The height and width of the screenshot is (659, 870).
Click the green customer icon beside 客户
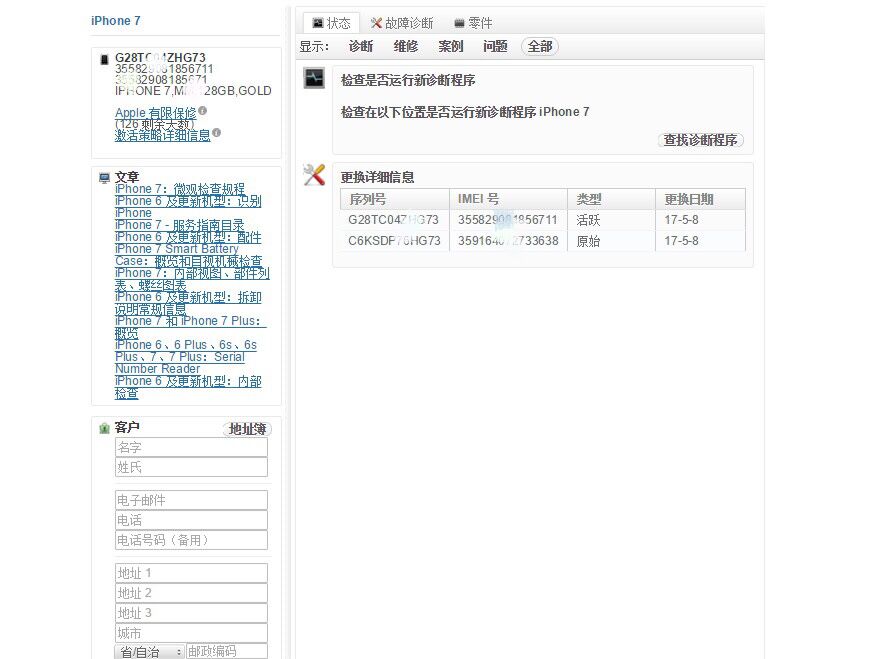[105, 428]
